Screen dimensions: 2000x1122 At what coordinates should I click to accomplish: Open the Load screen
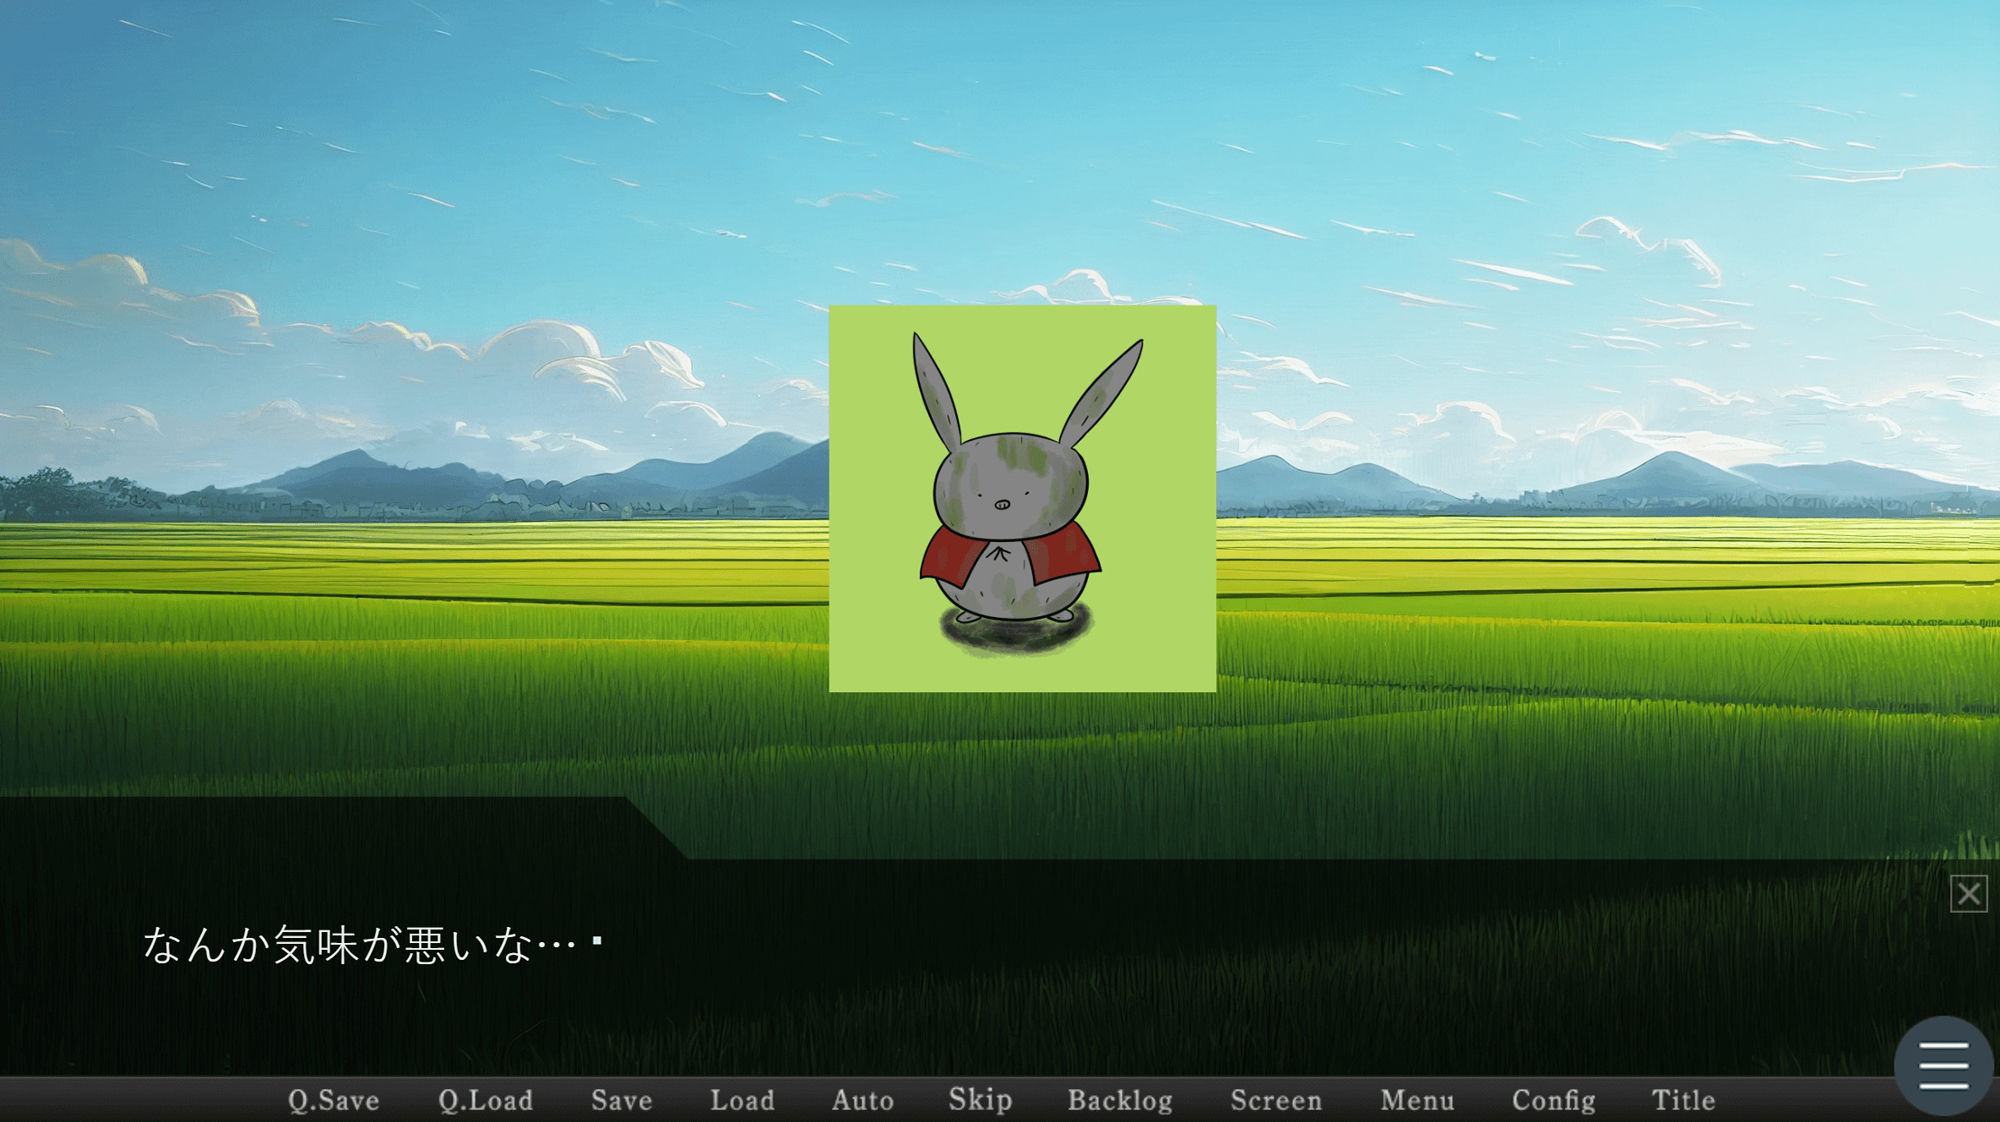point(742,1100)
